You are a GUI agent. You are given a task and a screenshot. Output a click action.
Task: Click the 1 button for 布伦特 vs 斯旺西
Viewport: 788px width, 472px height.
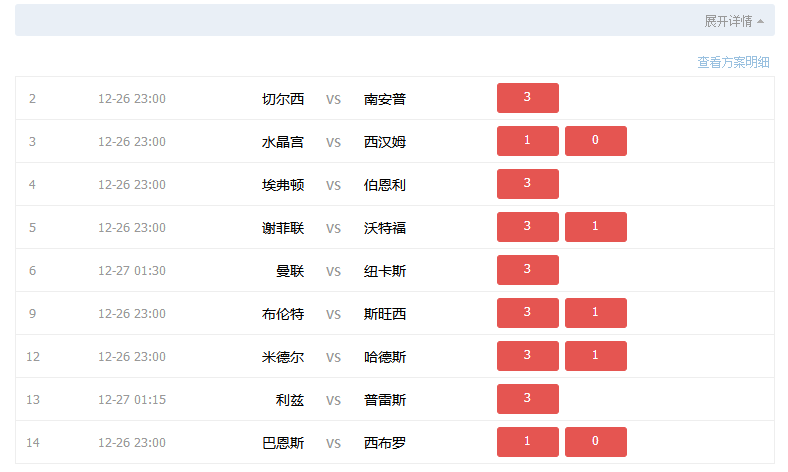(x=595, y=313)
